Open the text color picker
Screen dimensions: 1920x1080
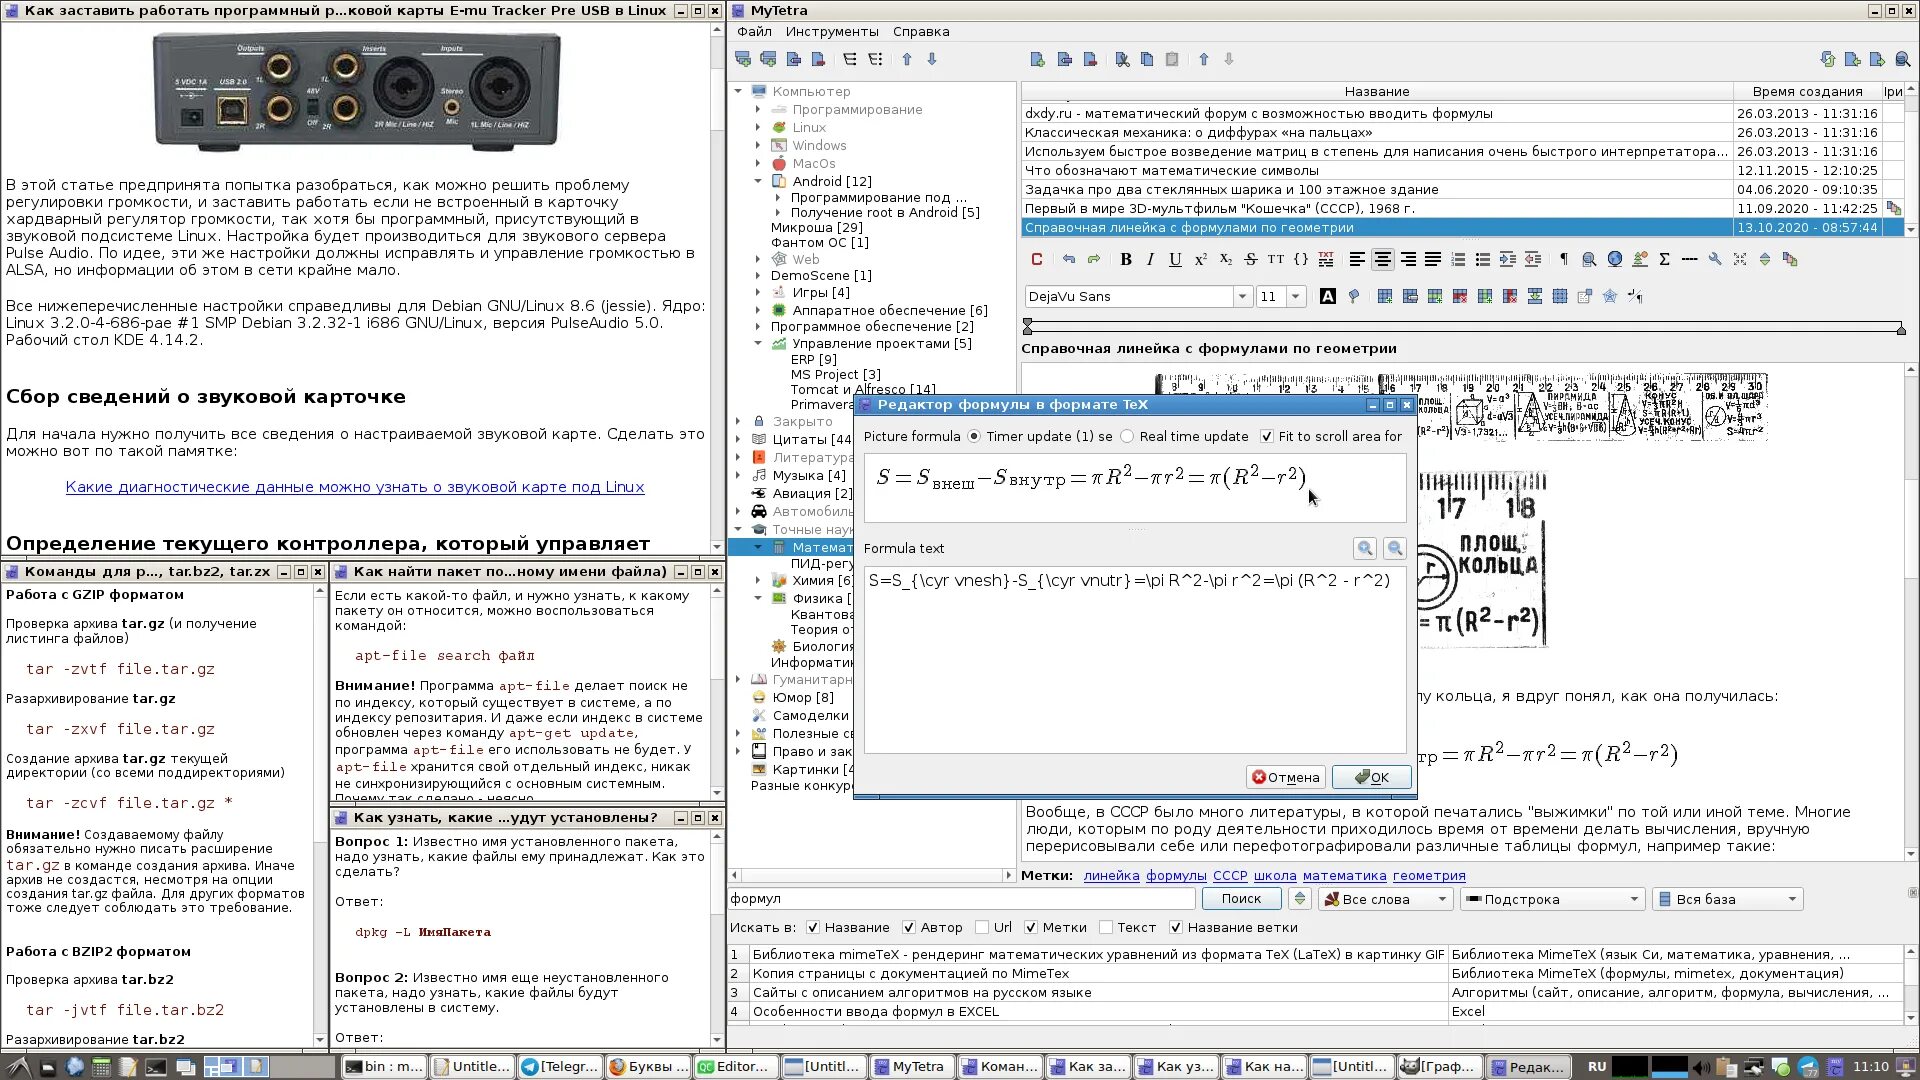[1328, 297]
